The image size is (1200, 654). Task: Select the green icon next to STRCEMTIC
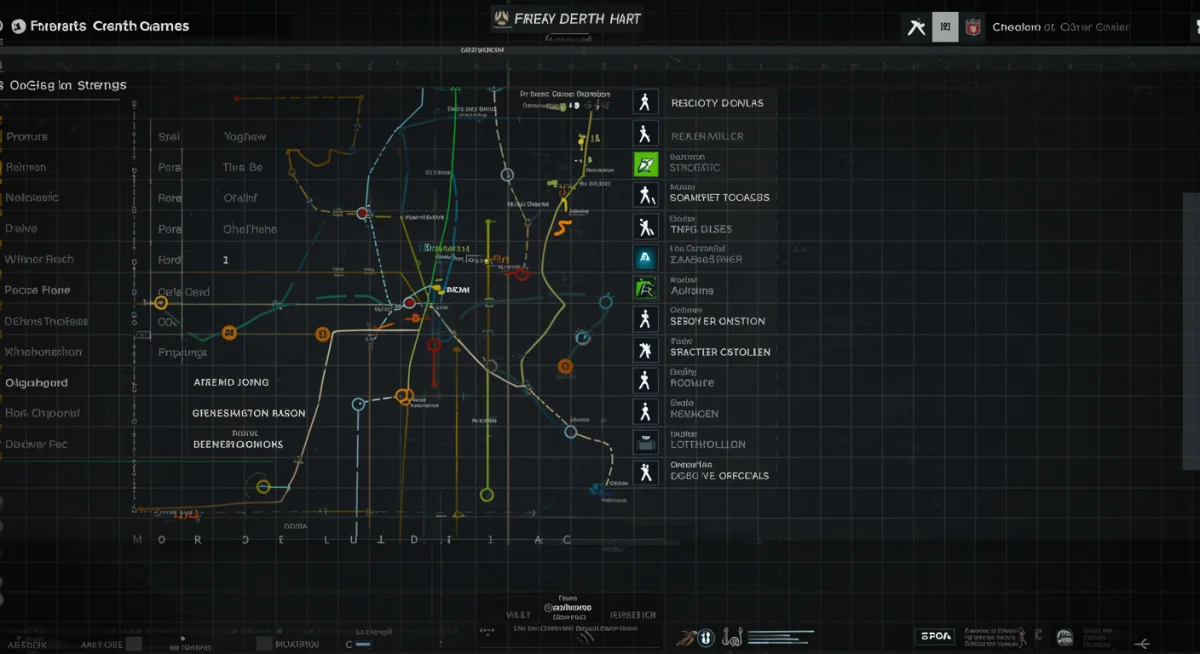point(646,164)
